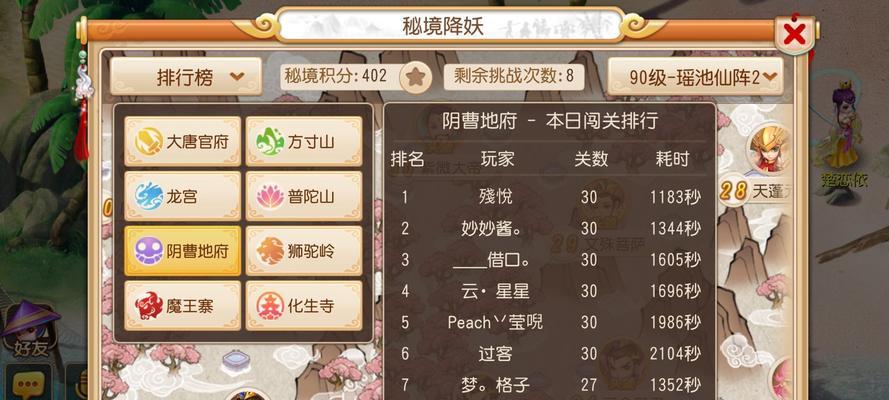Viewport: 889px width, 400px height.
Task: Select the highlighted 阴曹地府 faction tab
Action: (x=183, y=251)
